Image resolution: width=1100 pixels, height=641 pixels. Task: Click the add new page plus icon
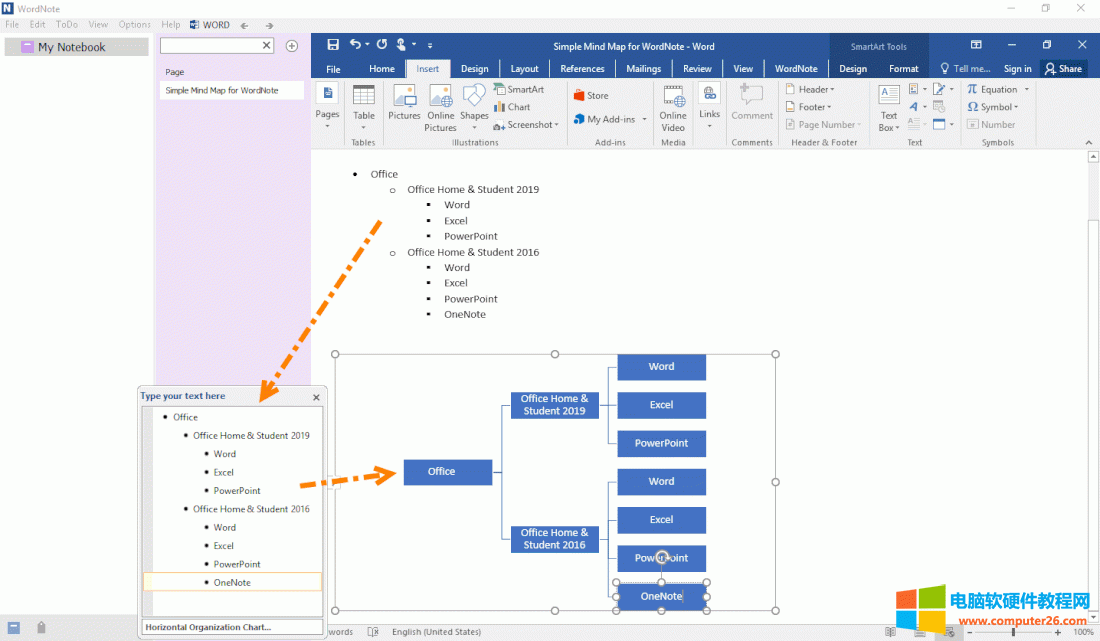coord(292,46)
